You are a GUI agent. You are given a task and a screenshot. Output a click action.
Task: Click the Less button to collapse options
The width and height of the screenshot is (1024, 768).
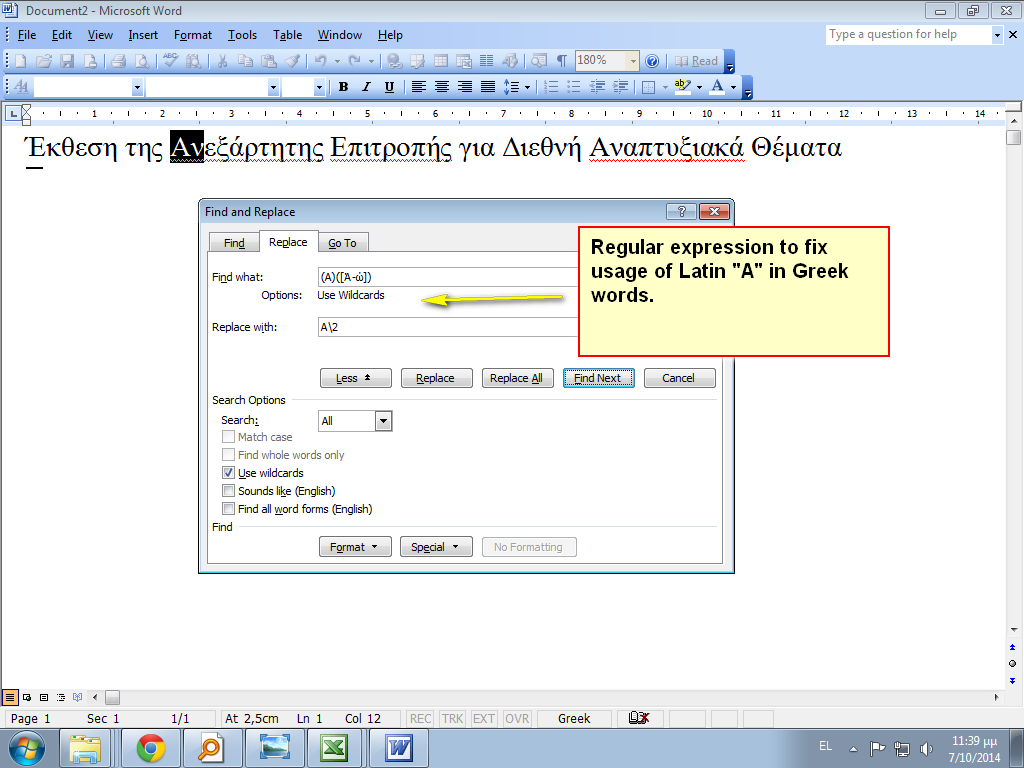tap(355, 378)
